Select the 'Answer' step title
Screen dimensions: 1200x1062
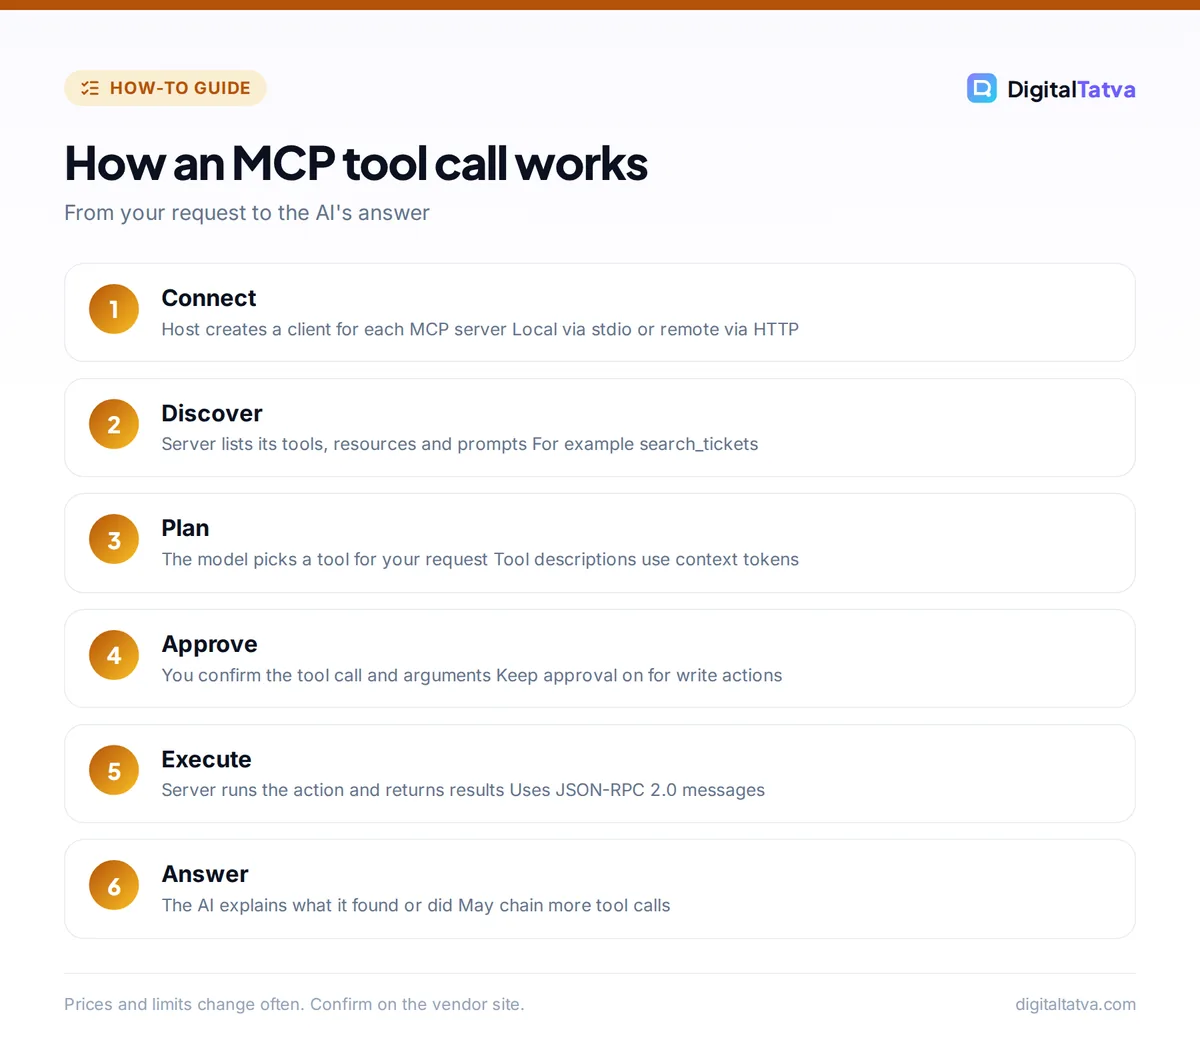205,874
